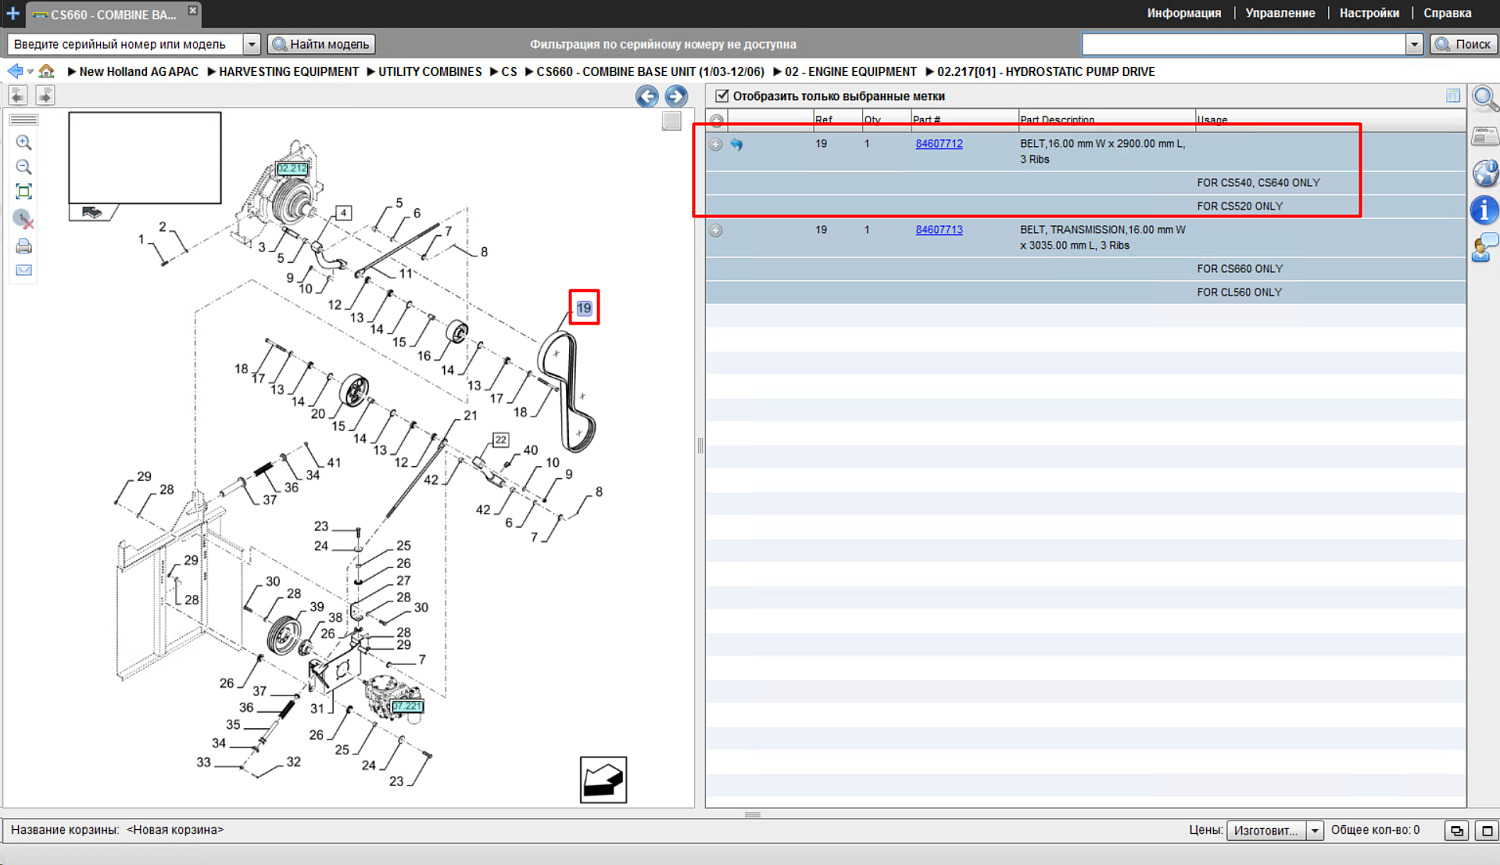Switch to the CS660 - COMBINE BA... tab

click(x=112, y=14)
